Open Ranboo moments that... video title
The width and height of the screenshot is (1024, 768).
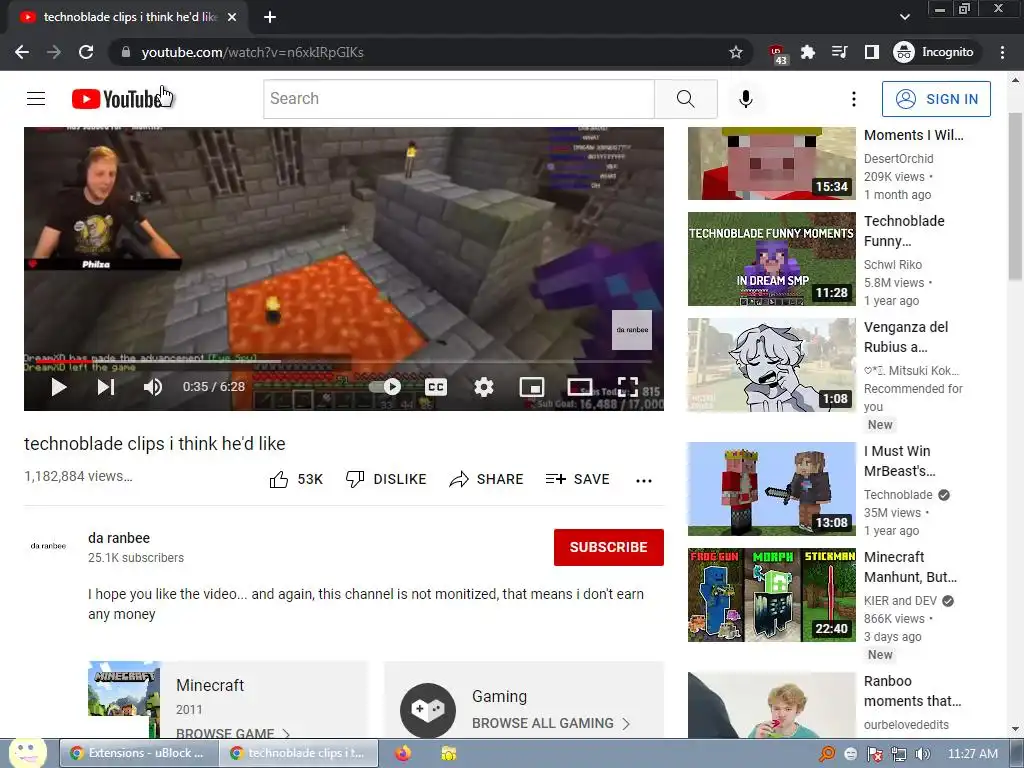(912, 691)
